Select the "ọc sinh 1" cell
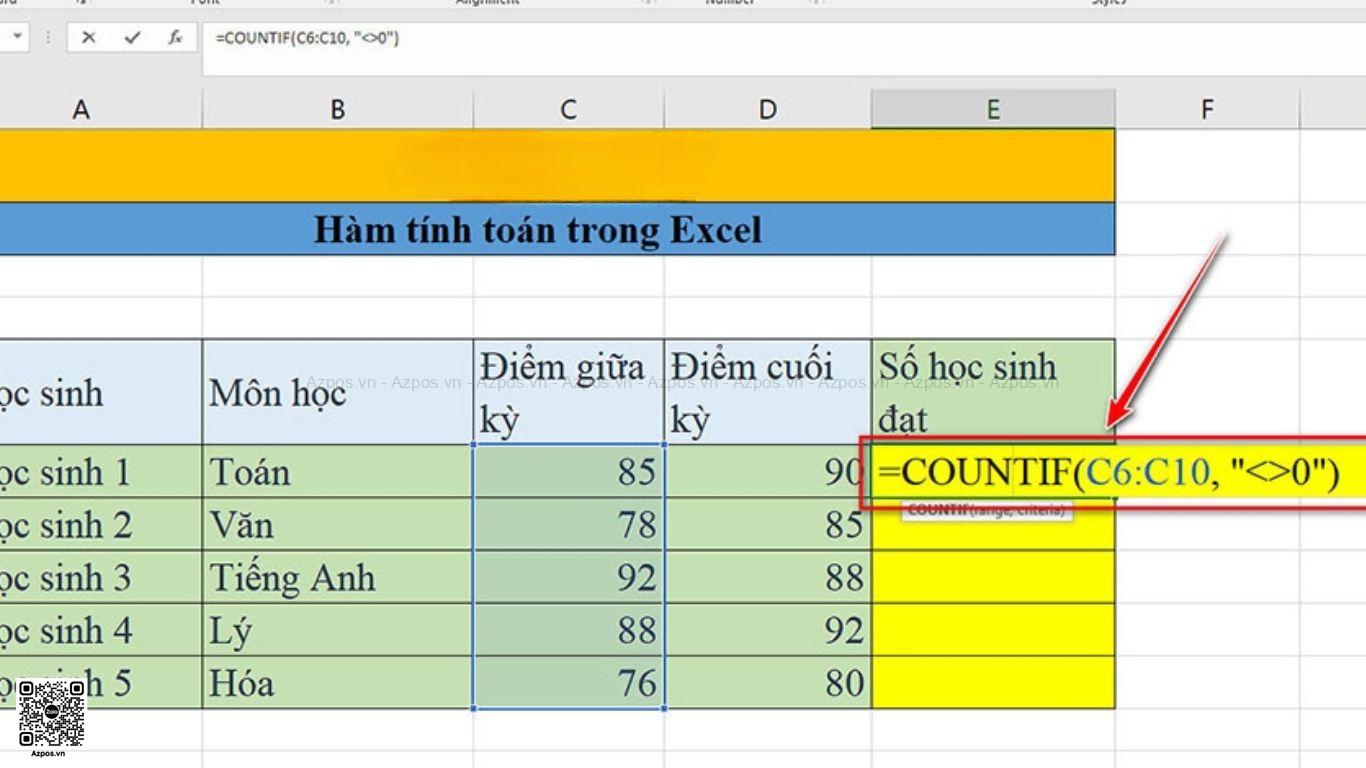This screenshot has width=1366, height=768. tap(100, 471)
